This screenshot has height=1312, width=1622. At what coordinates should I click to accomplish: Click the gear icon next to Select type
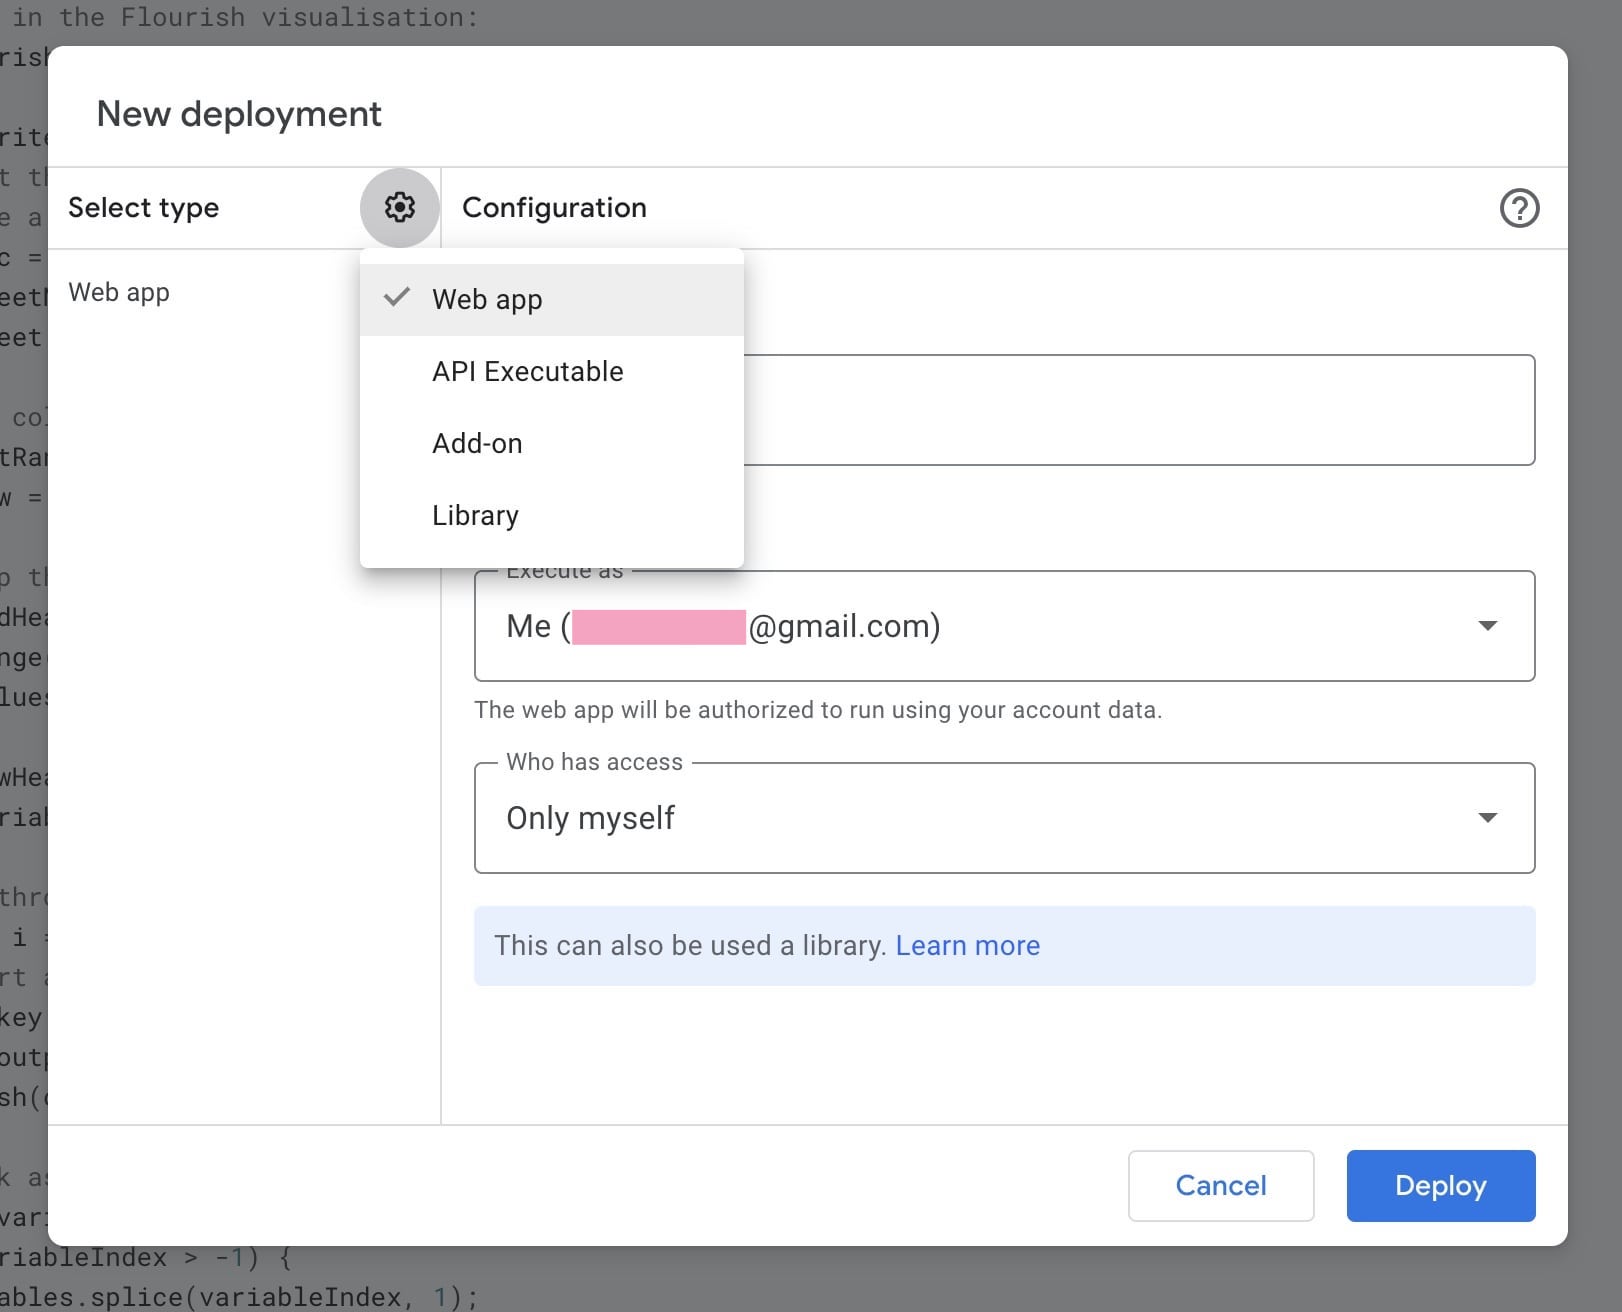click(399, 207)
